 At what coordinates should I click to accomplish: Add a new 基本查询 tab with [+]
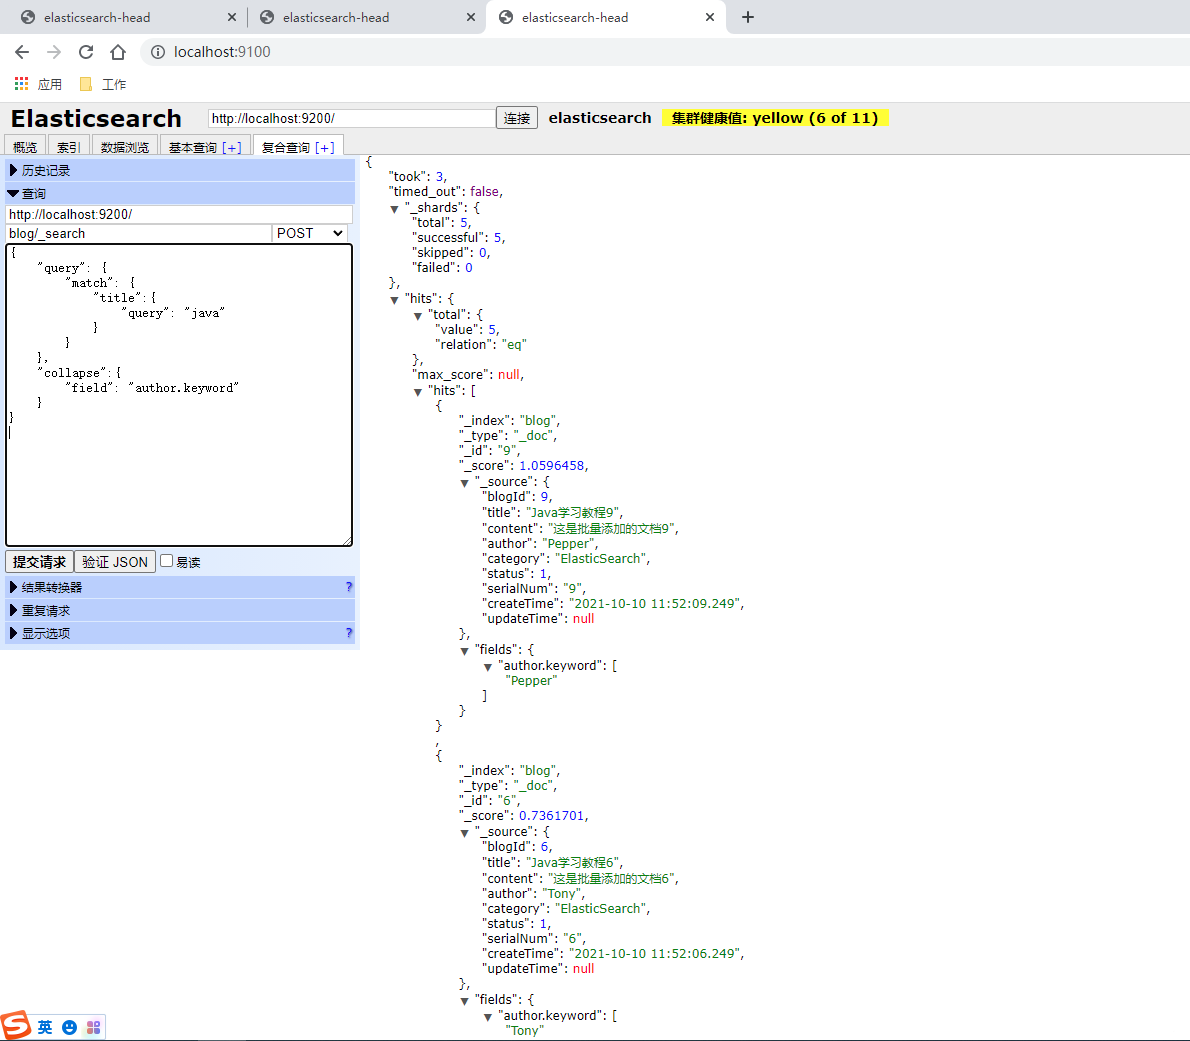[231, 147]
